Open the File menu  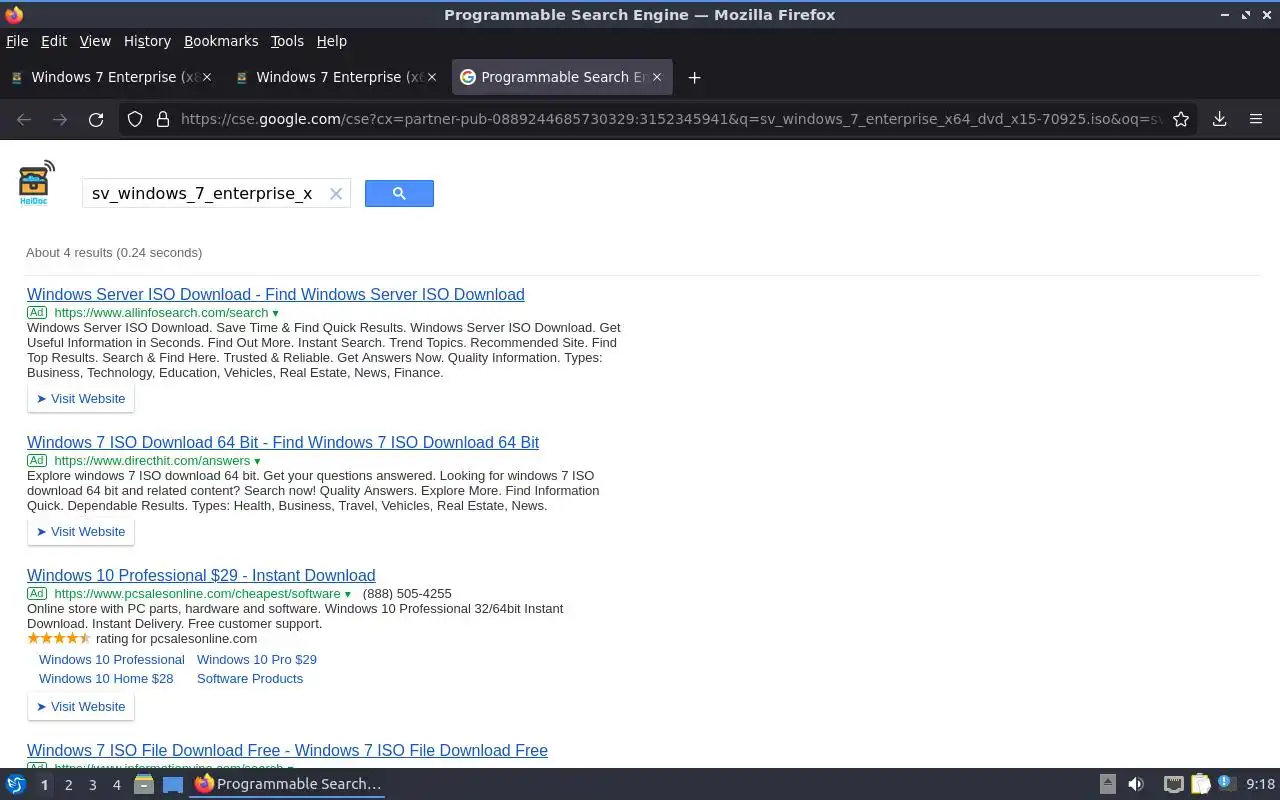[x=17, y=41]
